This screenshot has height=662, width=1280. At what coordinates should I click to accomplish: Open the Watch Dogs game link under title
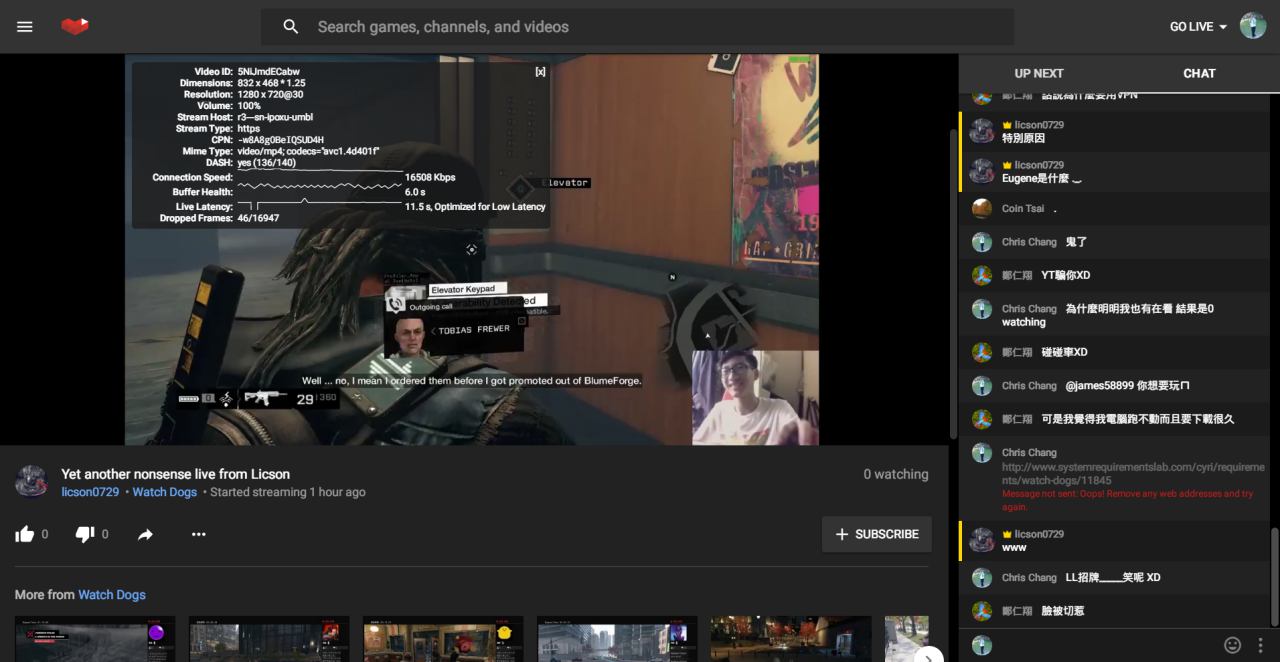(x=164, y=492)
